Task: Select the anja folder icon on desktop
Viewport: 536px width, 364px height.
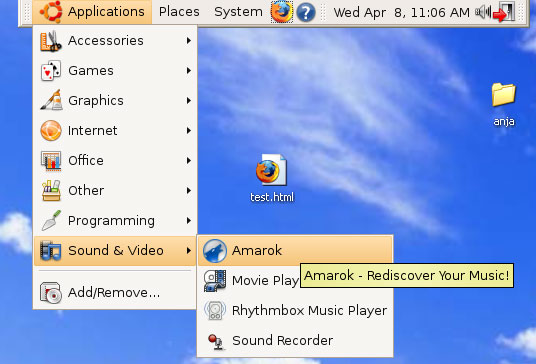Action: pos(504,94)
